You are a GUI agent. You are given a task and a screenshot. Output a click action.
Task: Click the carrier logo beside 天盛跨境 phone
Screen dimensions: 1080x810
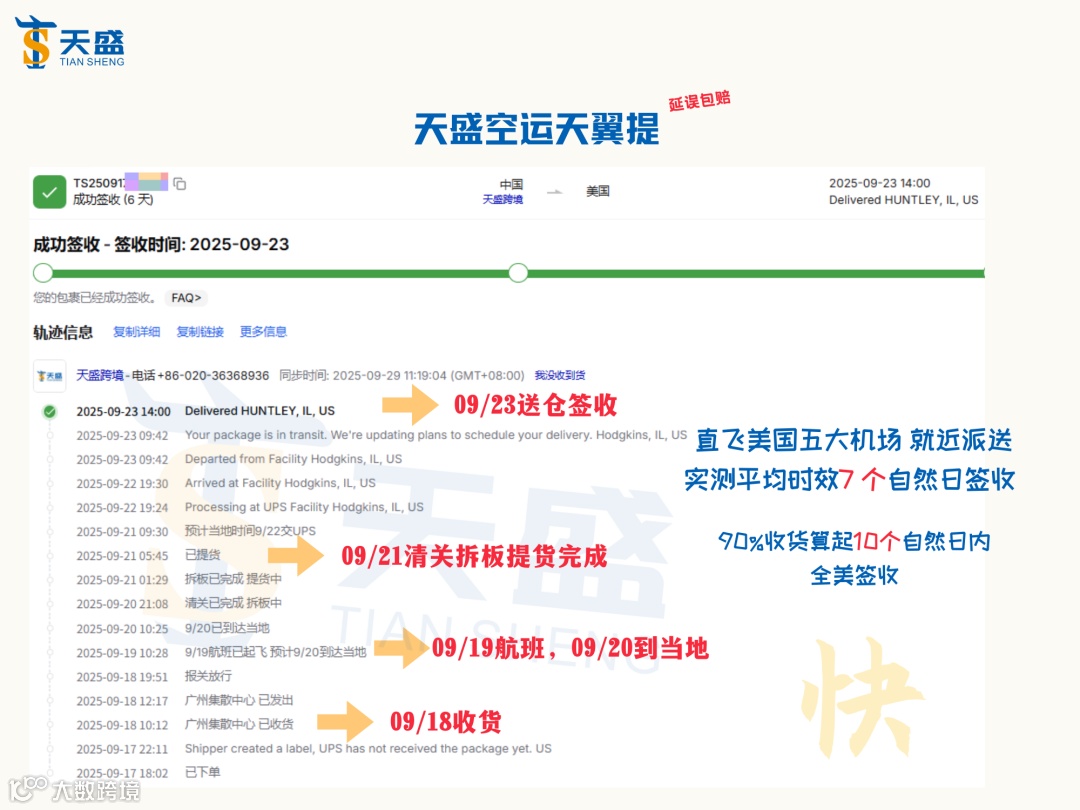tap(50, 376)
